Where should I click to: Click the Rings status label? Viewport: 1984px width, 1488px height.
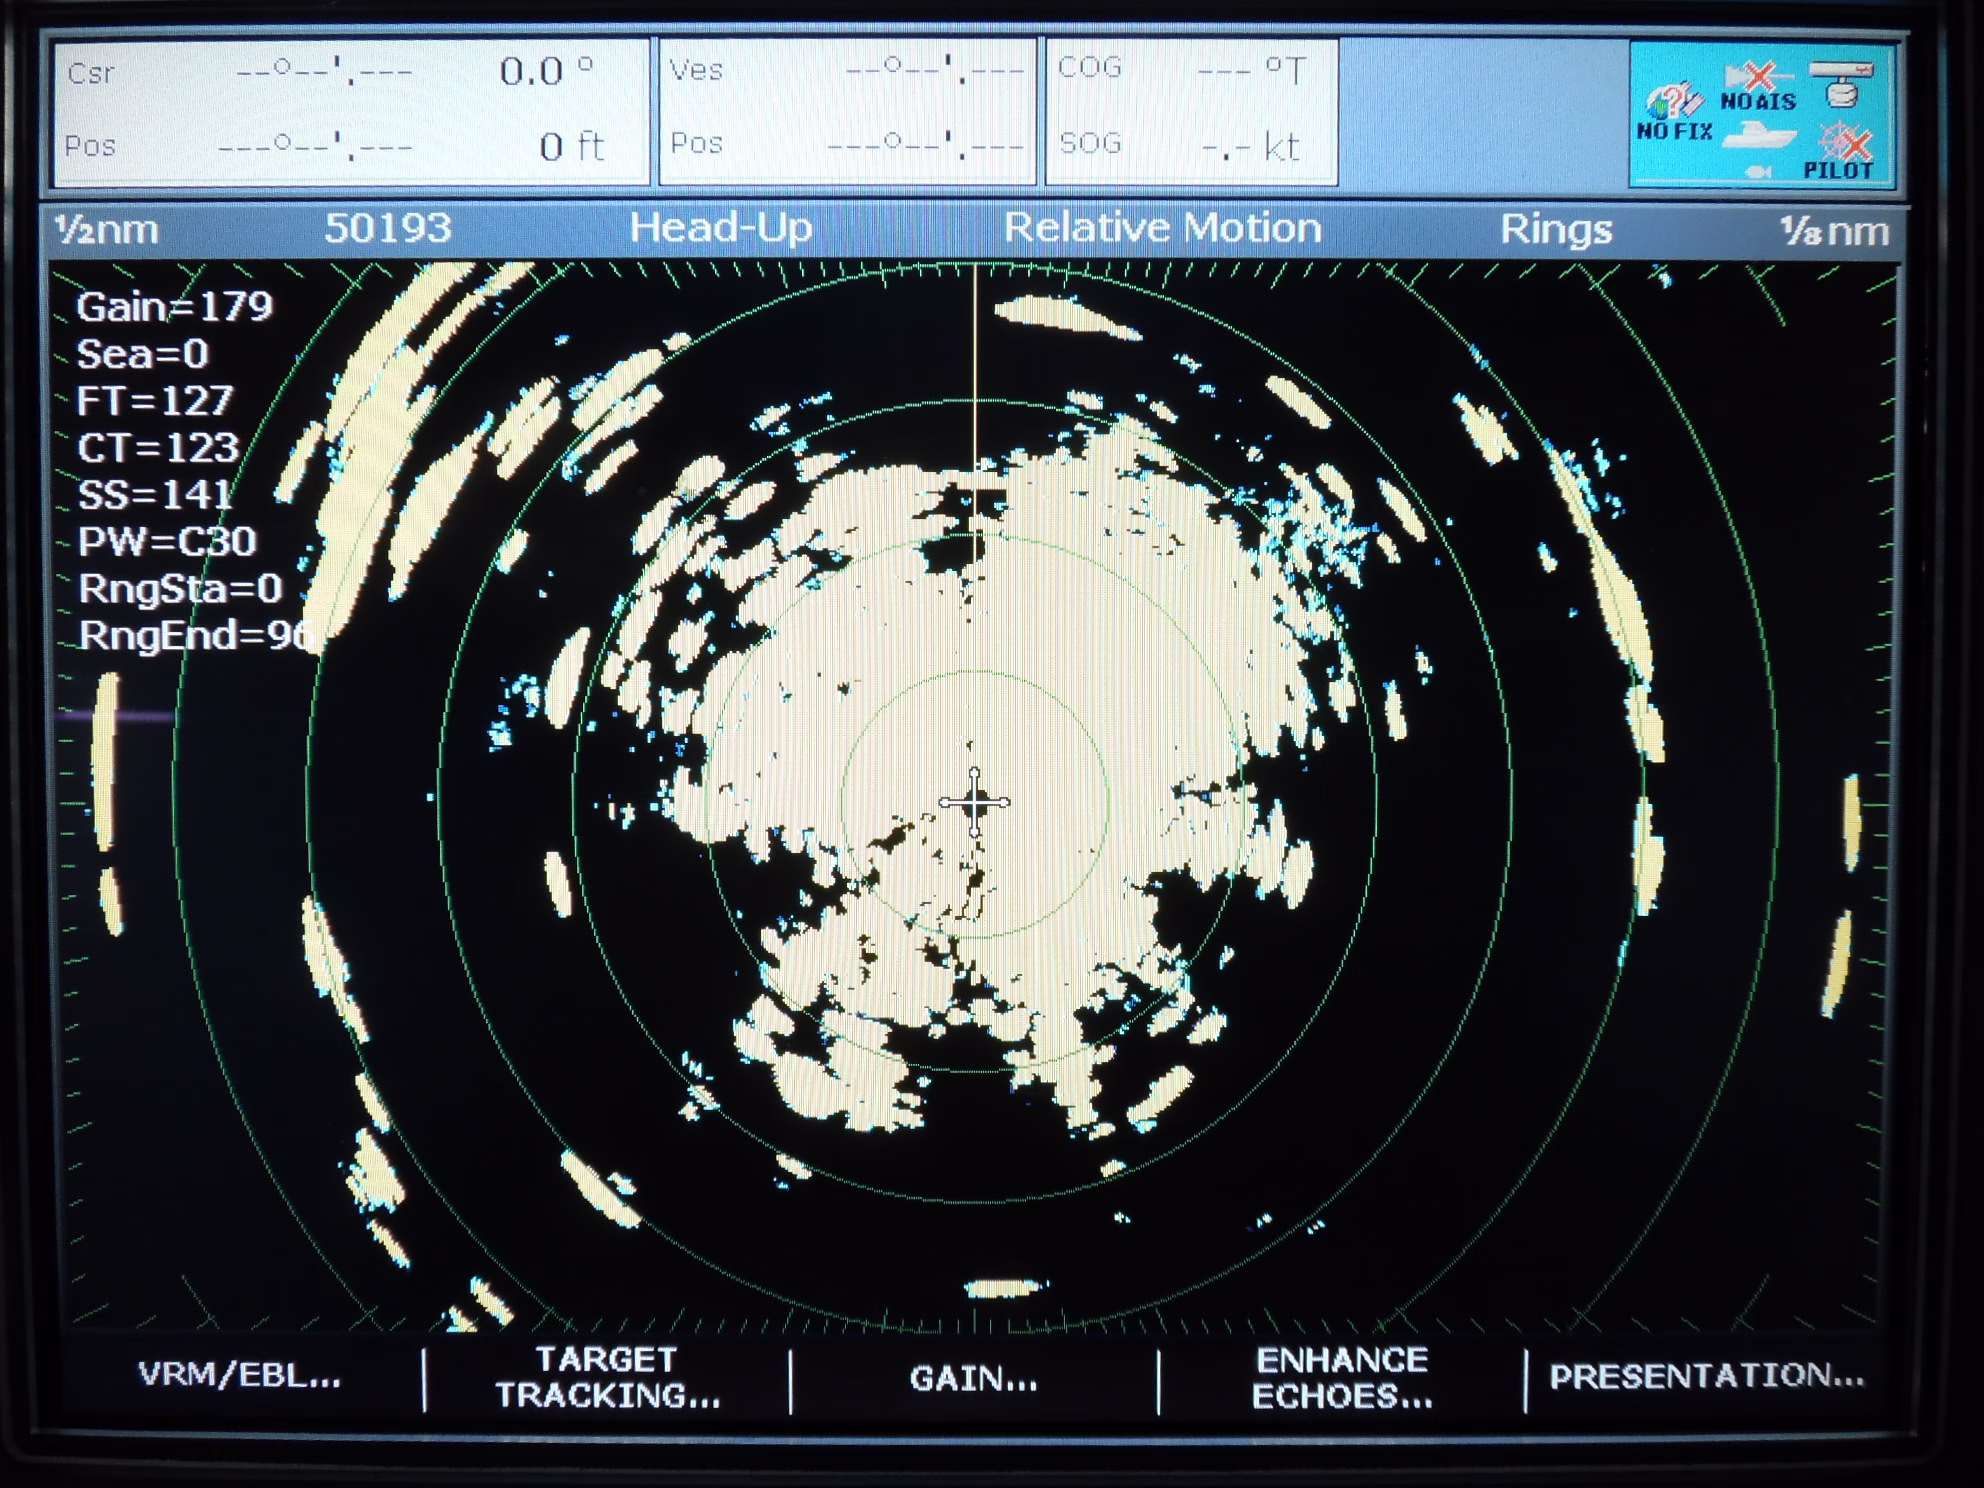(1556, 230)
